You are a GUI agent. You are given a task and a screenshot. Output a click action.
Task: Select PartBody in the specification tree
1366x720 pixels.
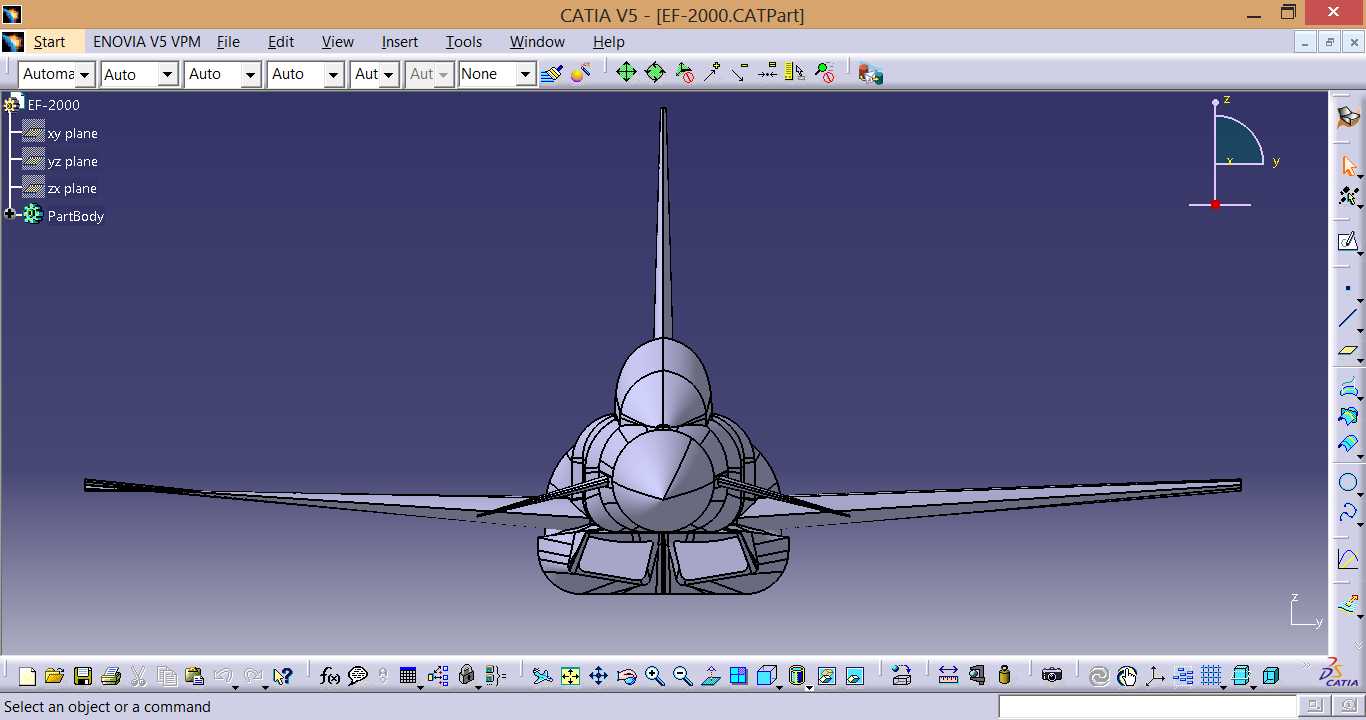point(76,216)
